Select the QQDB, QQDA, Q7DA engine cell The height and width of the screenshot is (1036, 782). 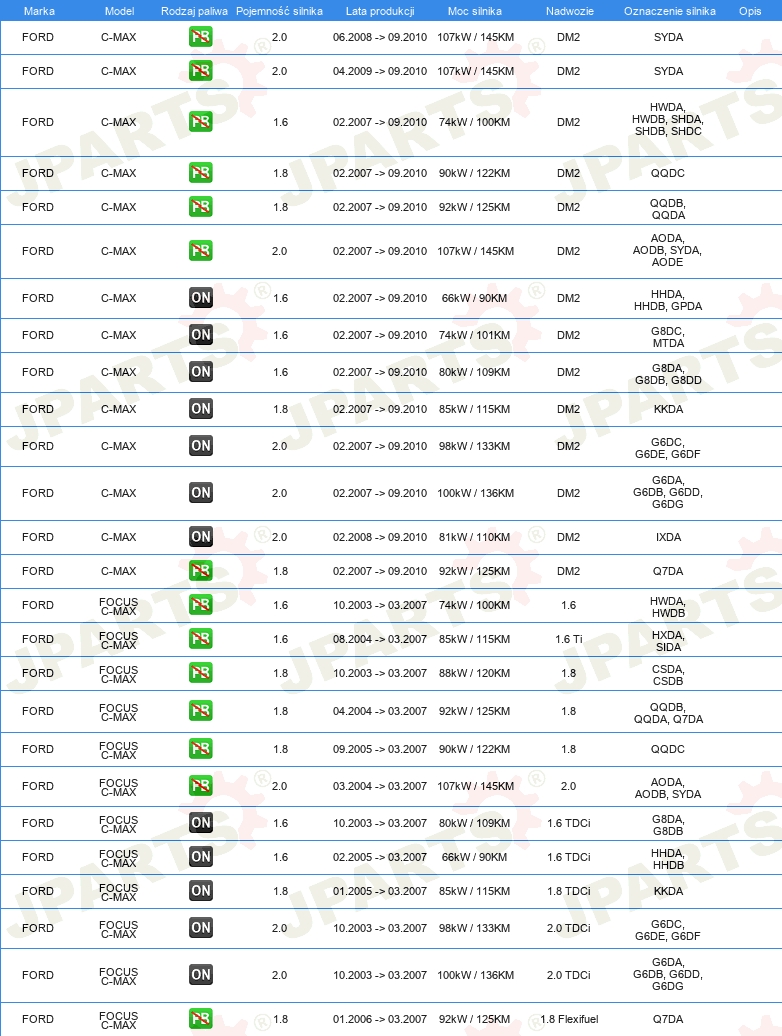click(x=668, y=713)
